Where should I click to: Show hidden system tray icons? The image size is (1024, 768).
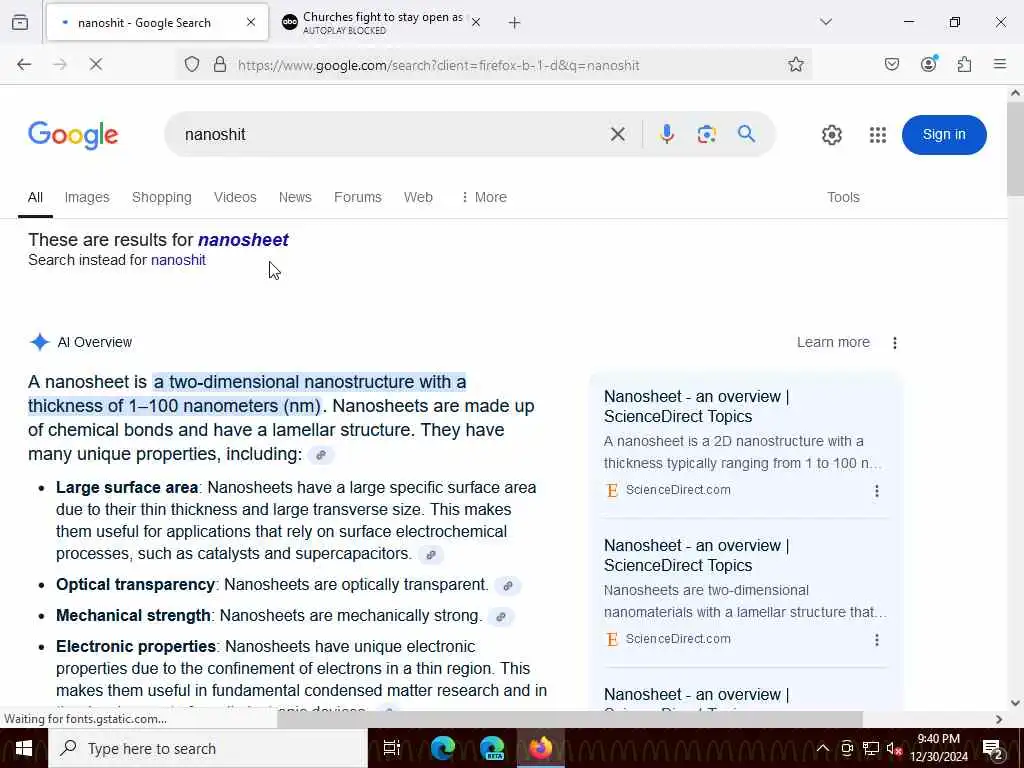(823, 748)
